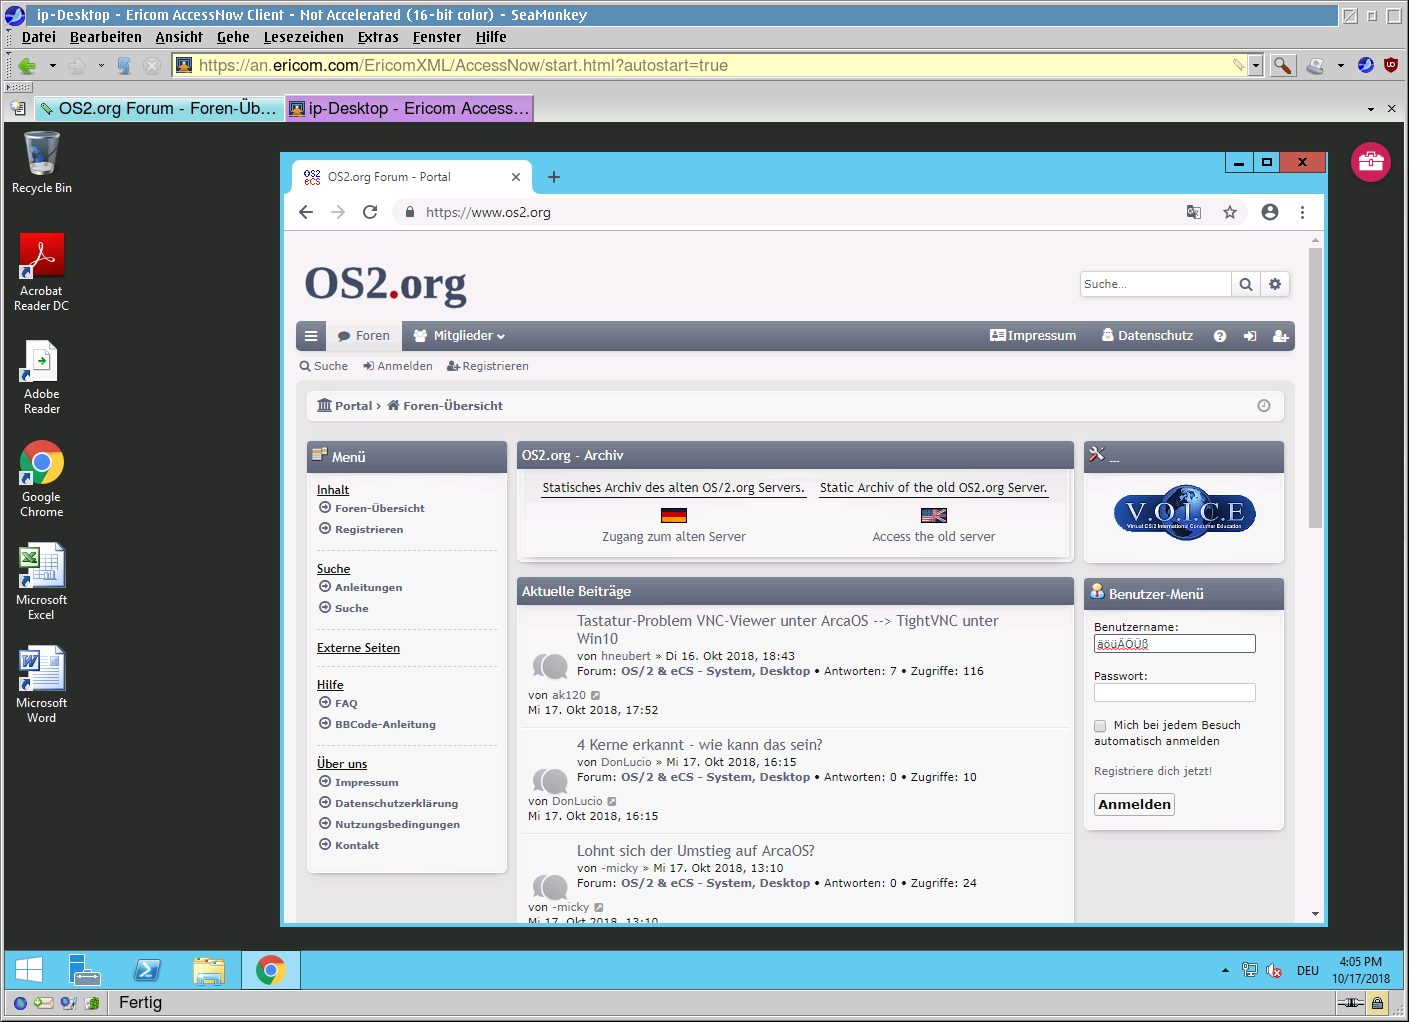Open Adobe Reader desktop shortcut
Image resolution: width=1409 pixels, height=1022 pixels.
click(42, 377)
